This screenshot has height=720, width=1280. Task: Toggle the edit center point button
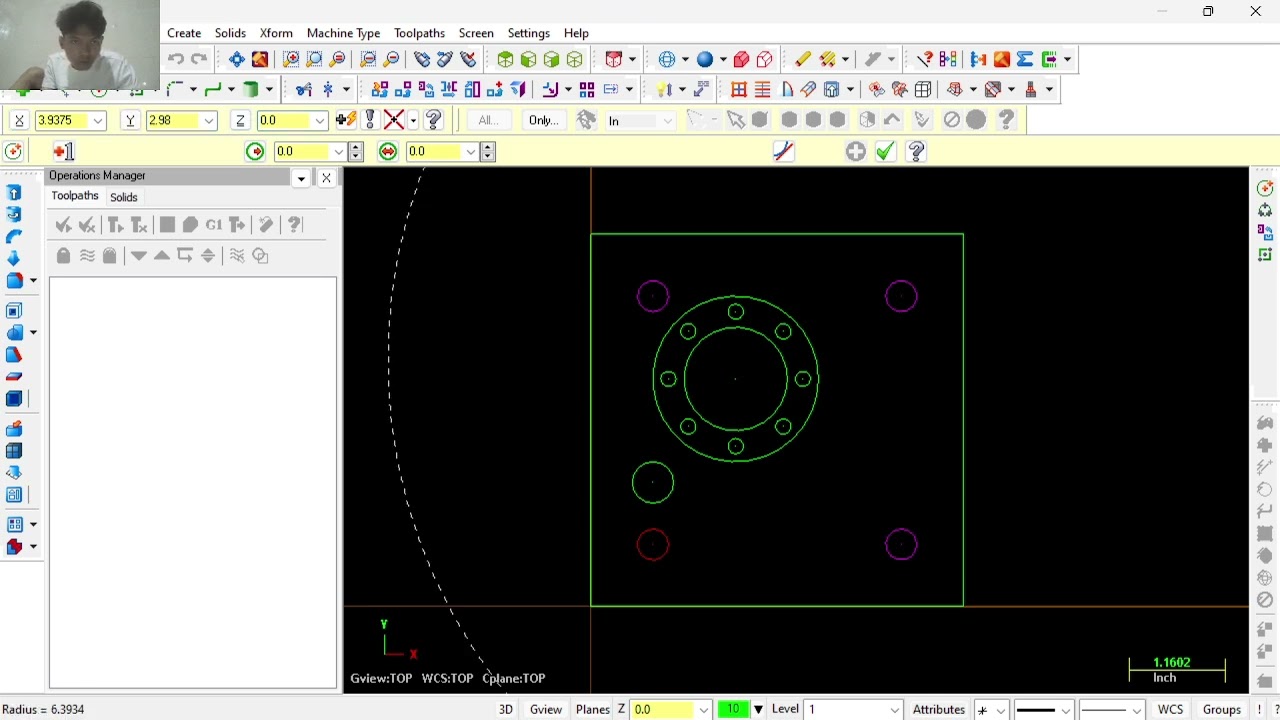coord(63,151)
